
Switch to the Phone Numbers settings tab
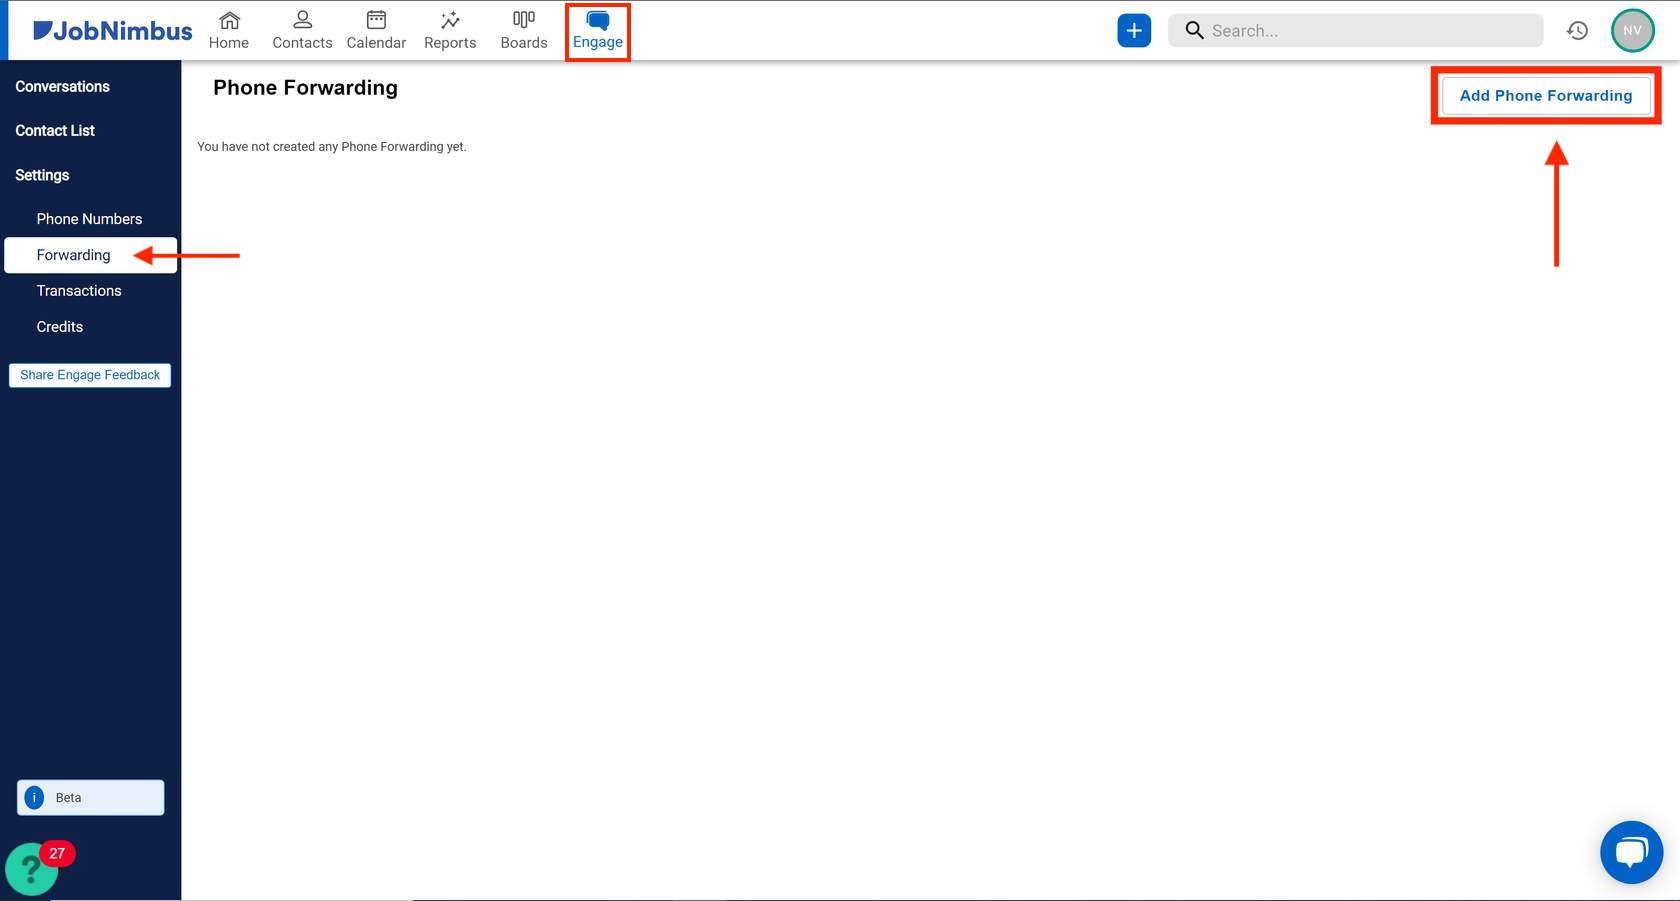point(89,218)
